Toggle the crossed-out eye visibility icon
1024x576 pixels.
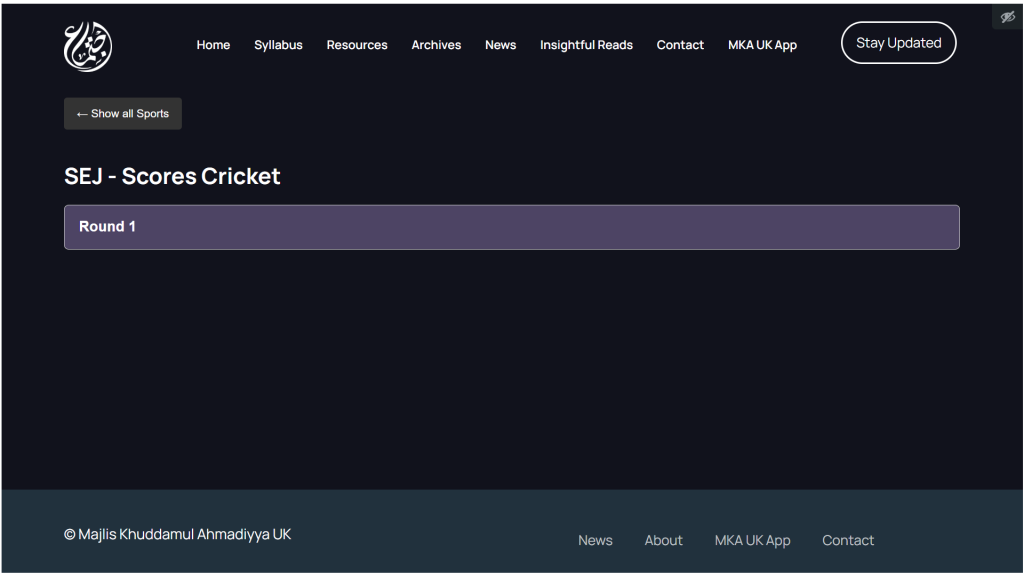click(x=1007, y=16)
